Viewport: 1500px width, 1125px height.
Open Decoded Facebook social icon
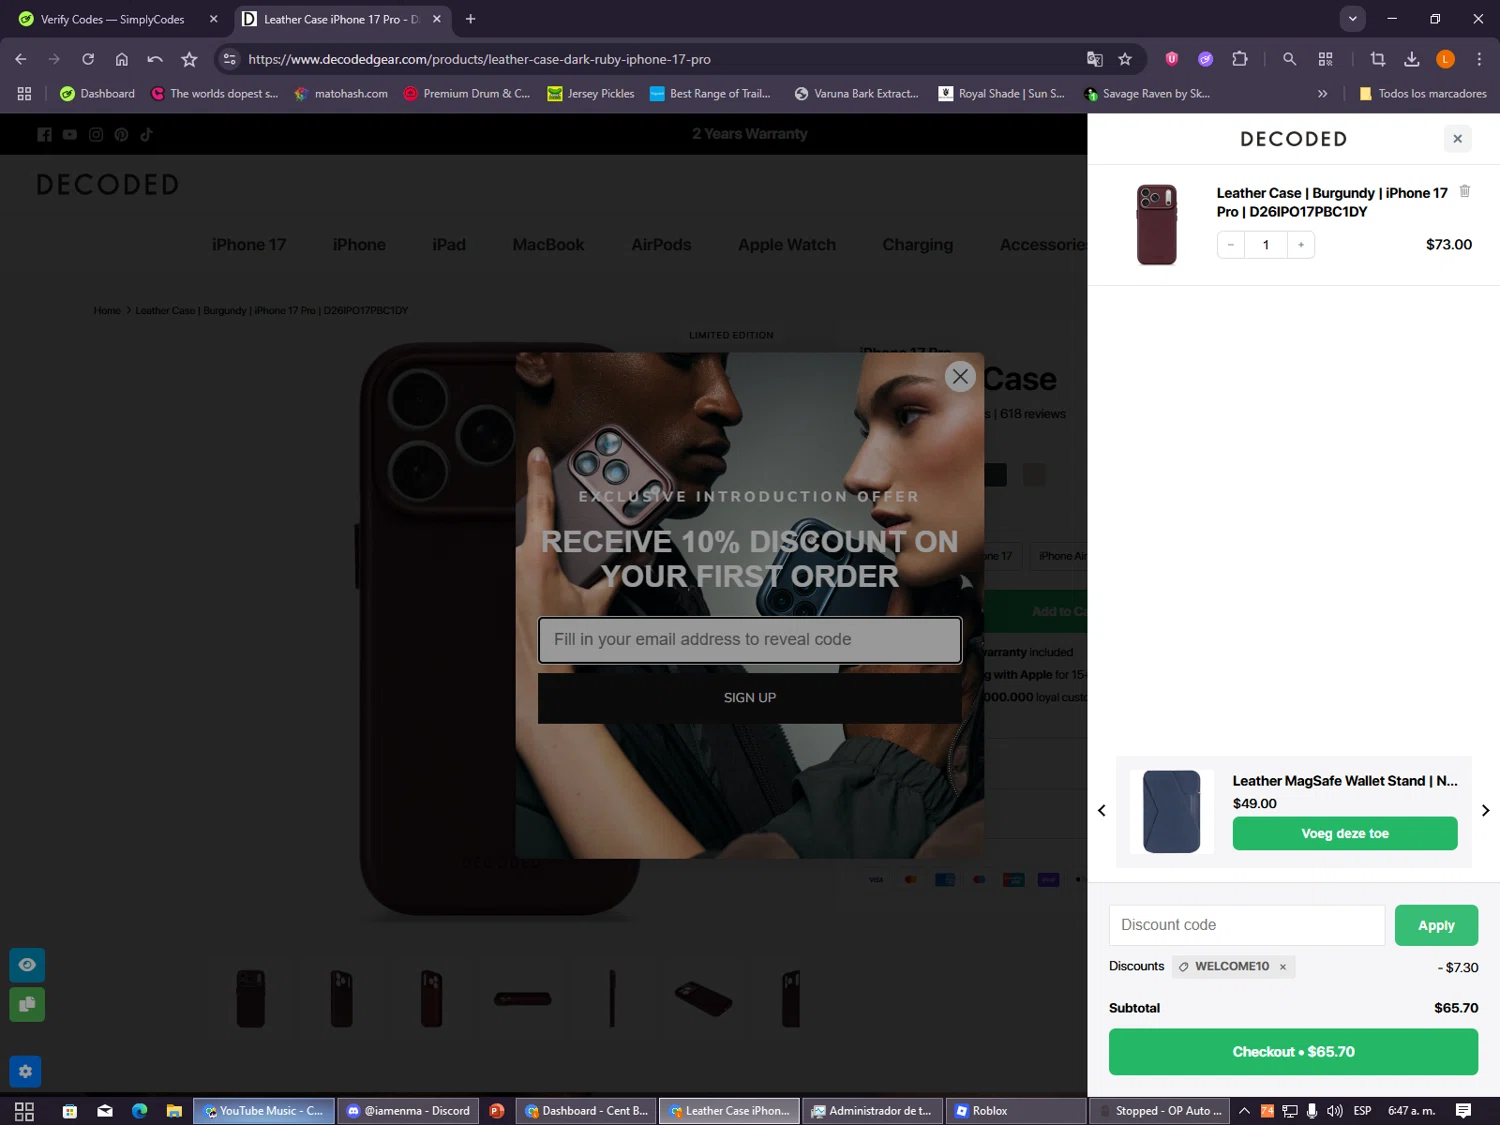44,134
